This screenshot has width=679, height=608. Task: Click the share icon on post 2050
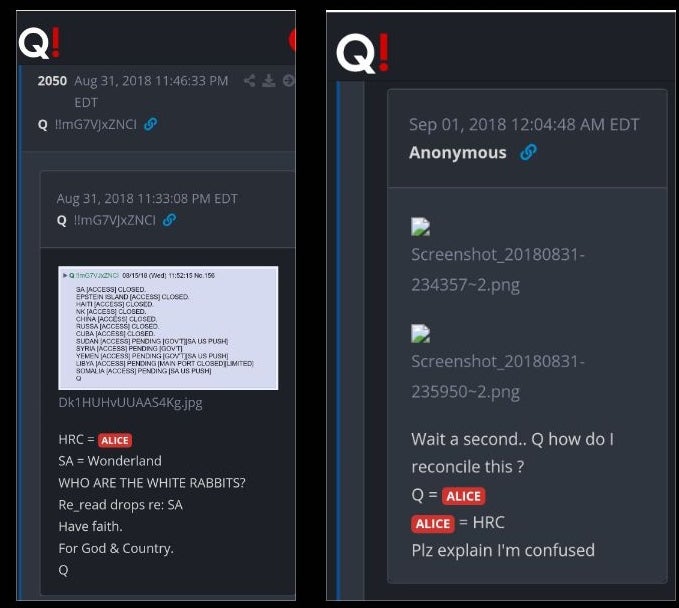249,81
